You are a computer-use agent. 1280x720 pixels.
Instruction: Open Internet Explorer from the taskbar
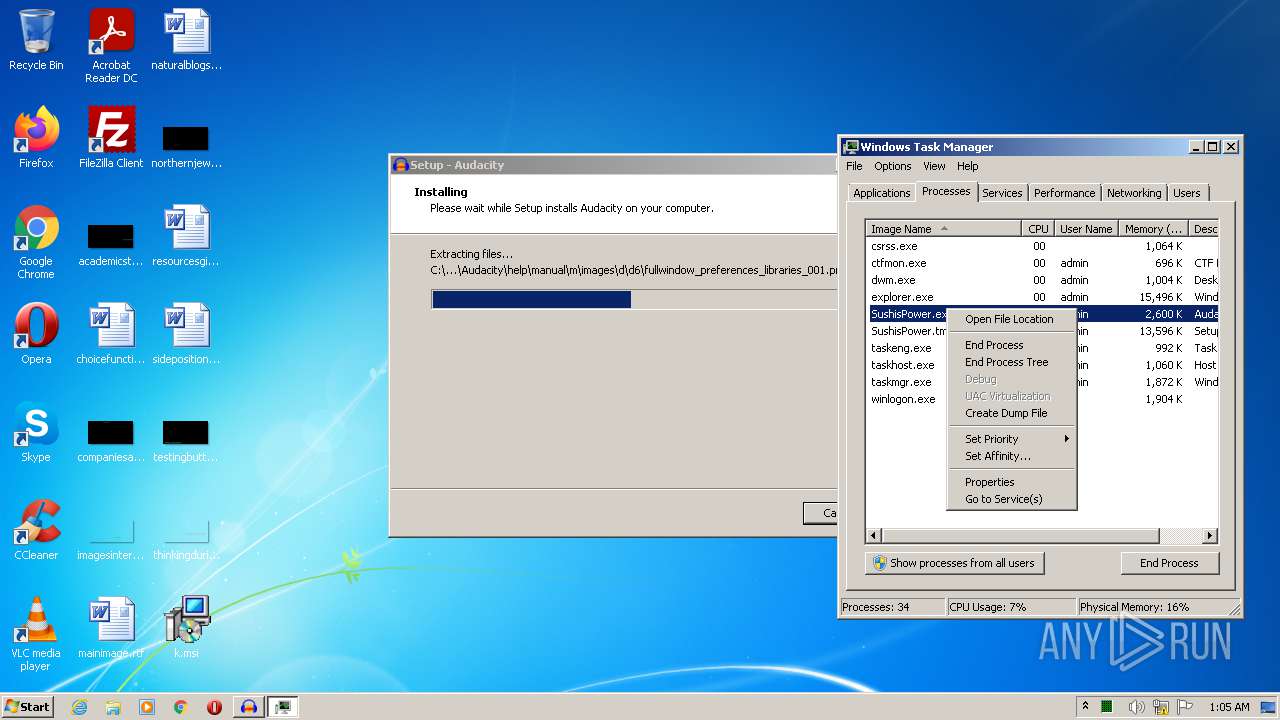pyautogui.click(x=79, y=707)
